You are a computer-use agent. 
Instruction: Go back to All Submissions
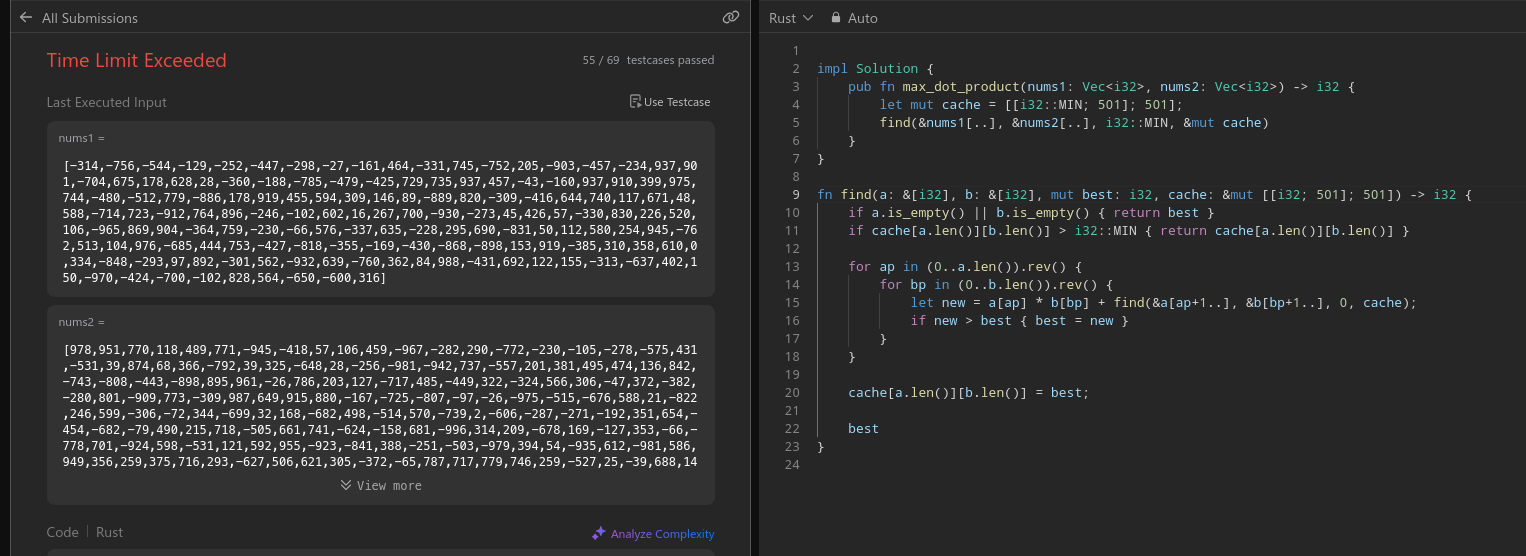(x=90, y=18)
